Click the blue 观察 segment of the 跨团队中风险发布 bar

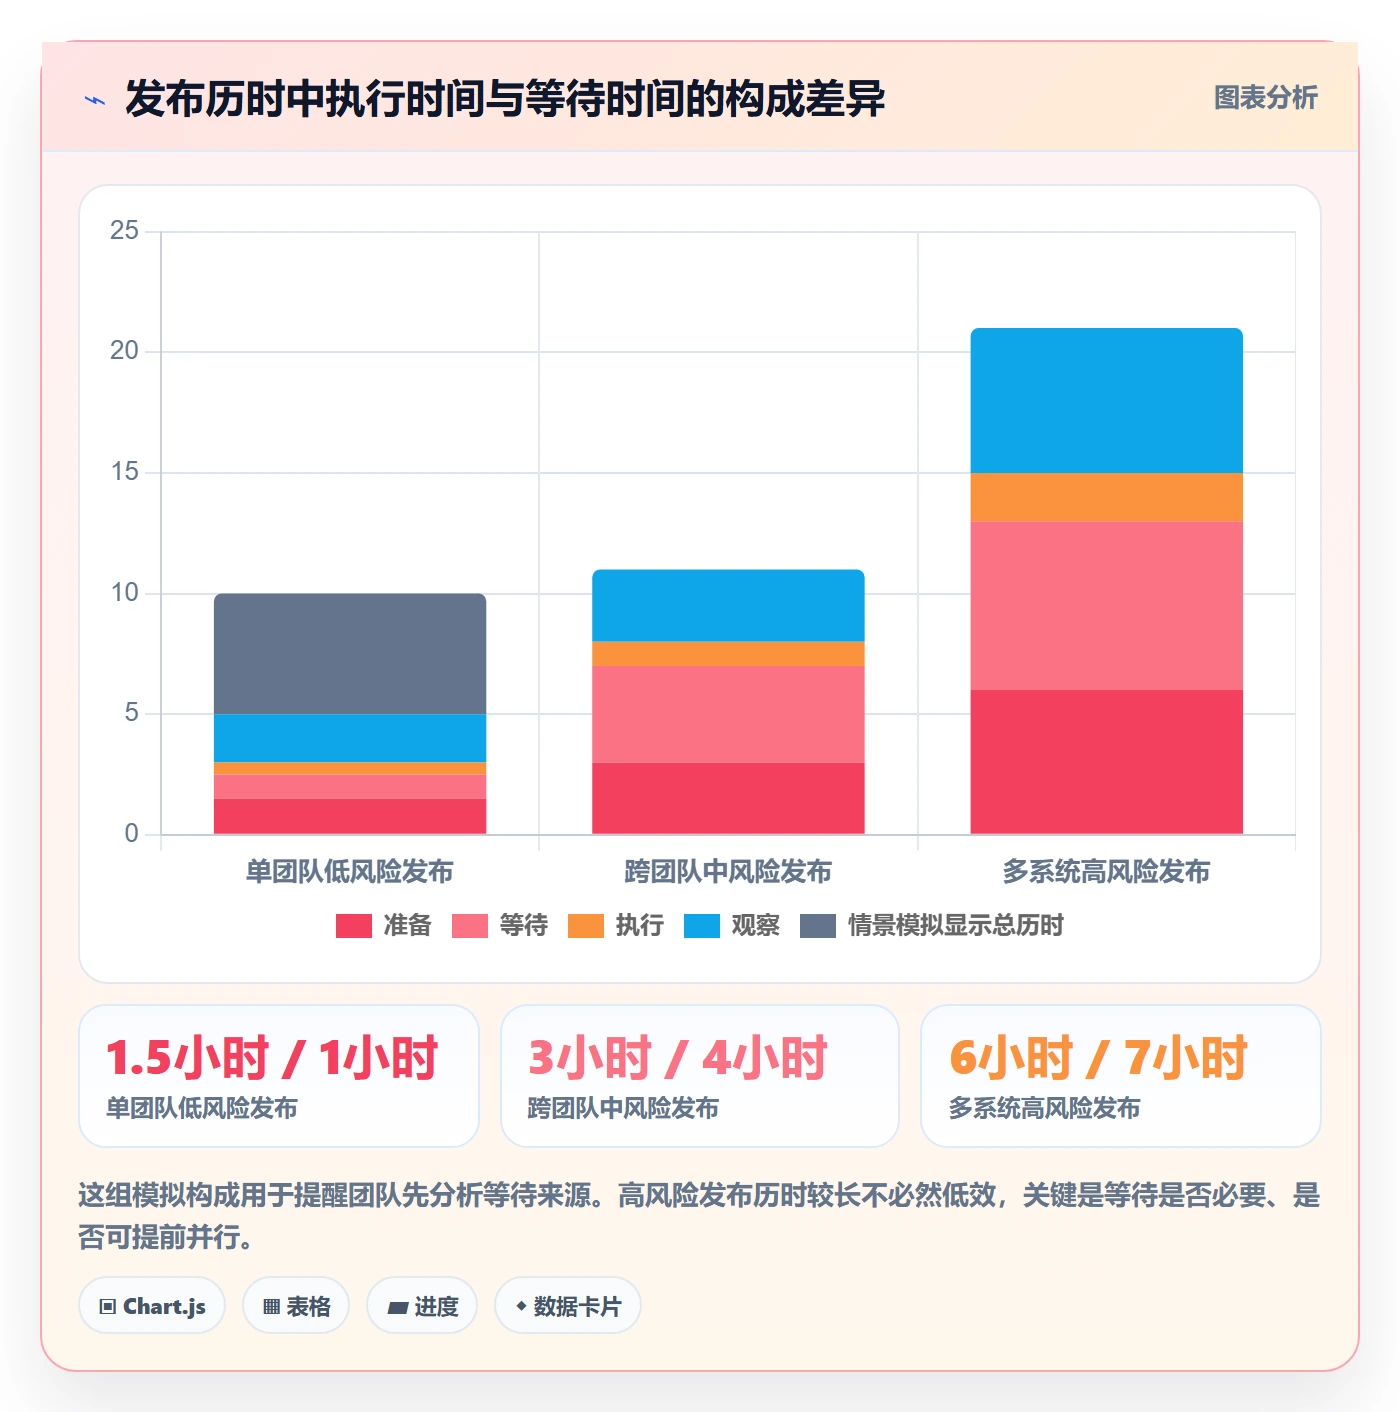(728, 606)
